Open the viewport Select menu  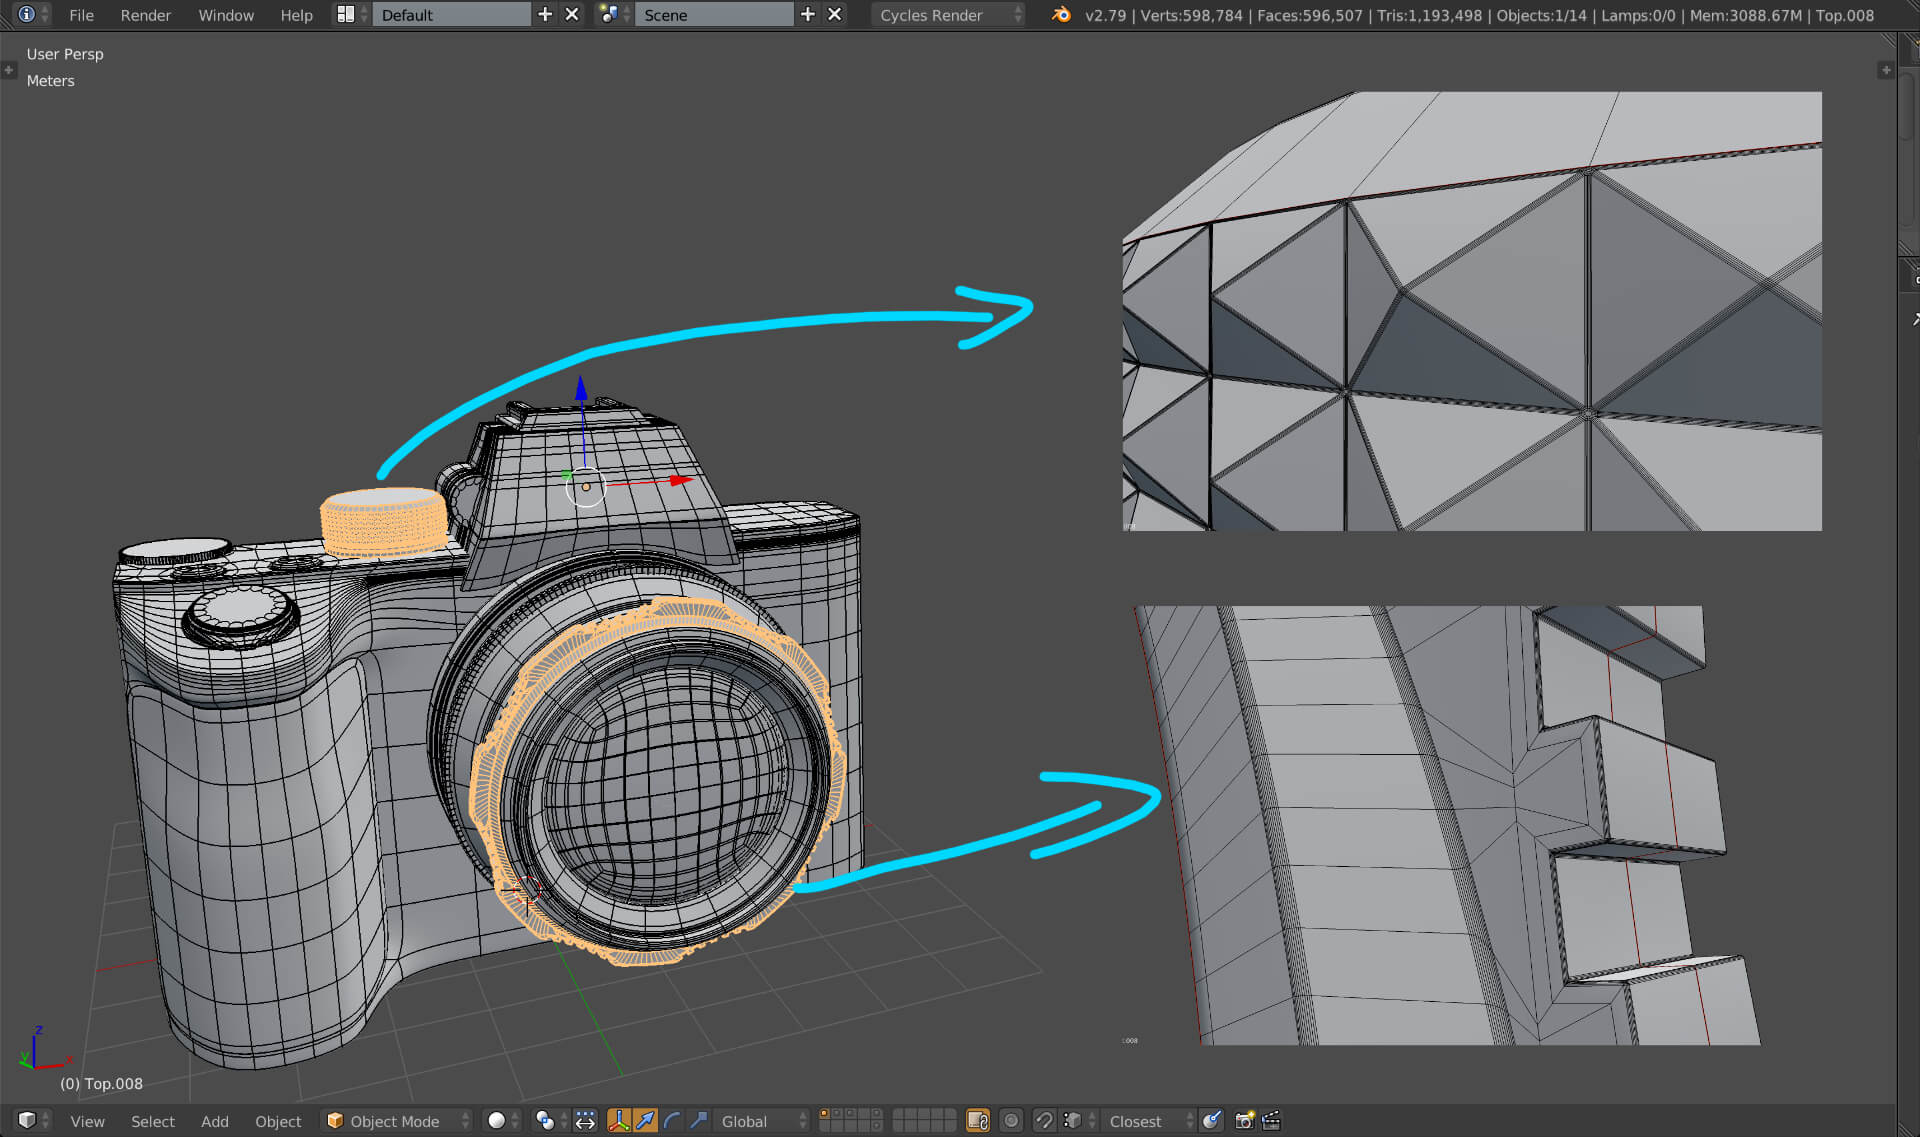(x=152, y=1121)
